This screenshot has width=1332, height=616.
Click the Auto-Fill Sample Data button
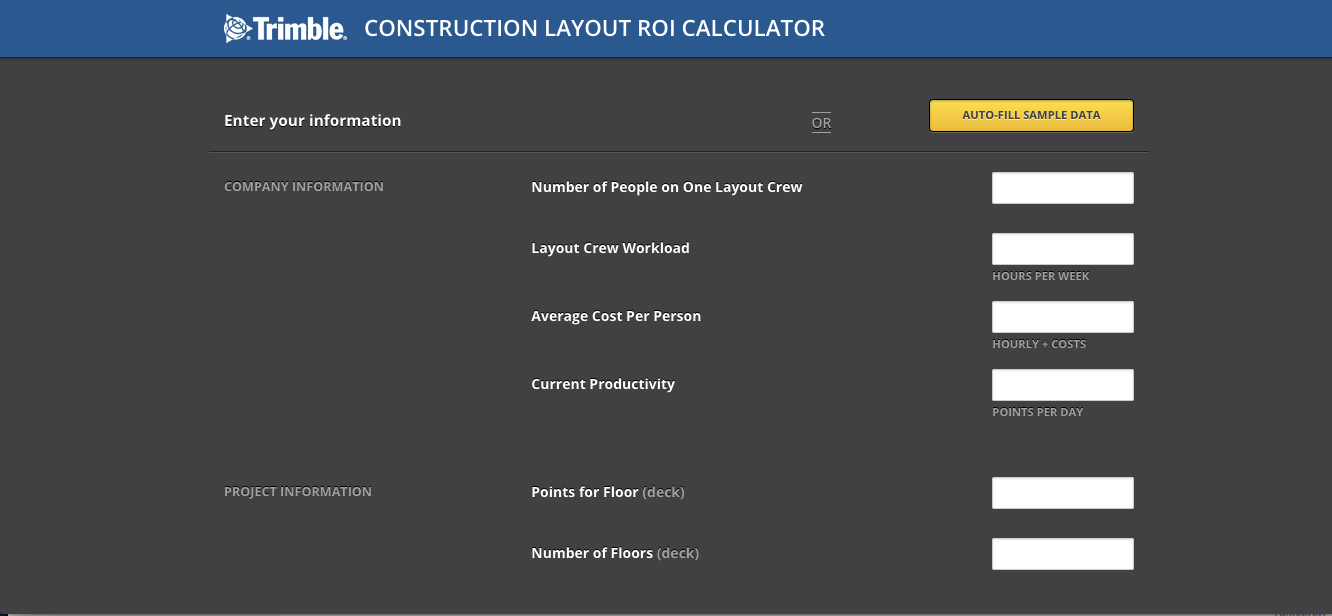click(1031, 115)
